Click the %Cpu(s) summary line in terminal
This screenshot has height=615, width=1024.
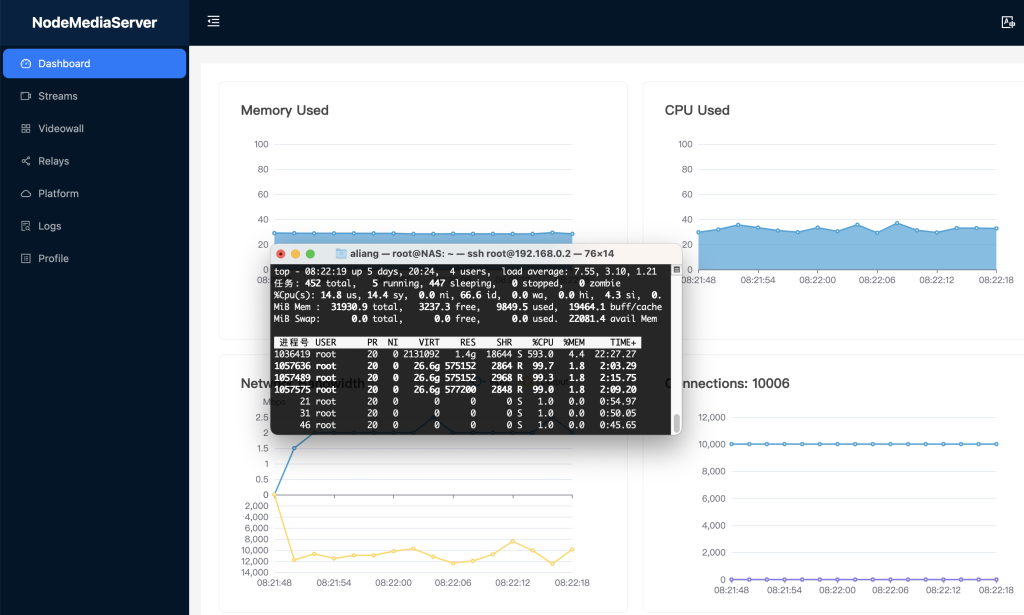tap(468, 295)
